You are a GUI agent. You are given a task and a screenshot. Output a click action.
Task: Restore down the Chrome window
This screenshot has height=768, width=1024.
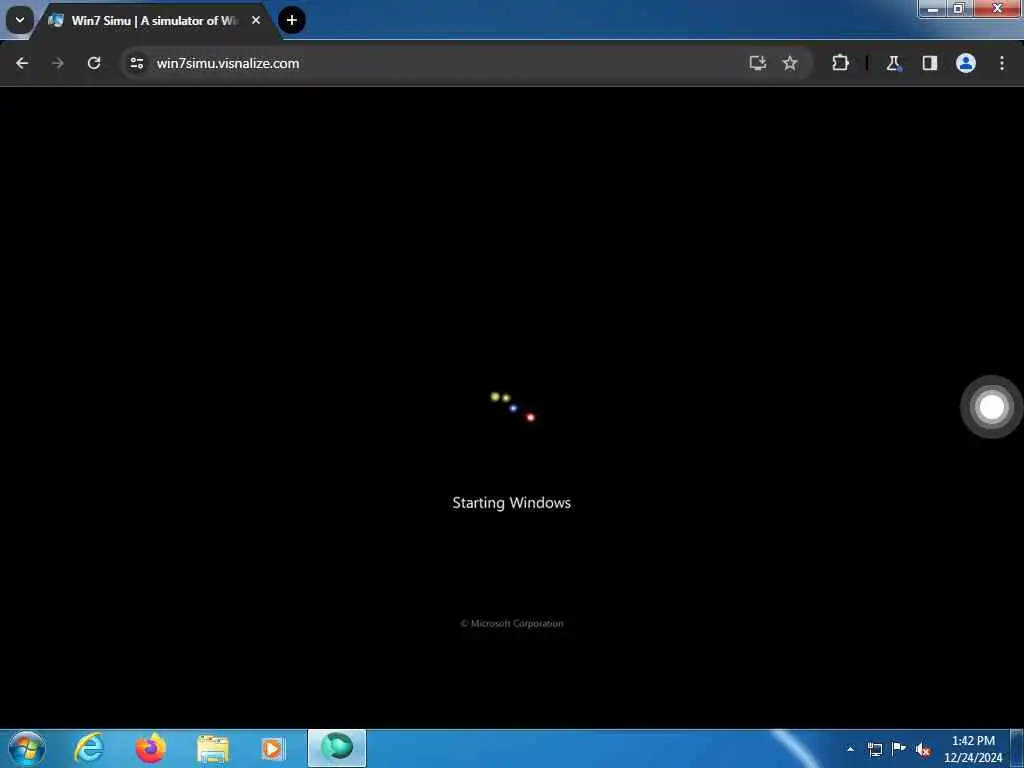pyautogui.click(x=959, y=8)
